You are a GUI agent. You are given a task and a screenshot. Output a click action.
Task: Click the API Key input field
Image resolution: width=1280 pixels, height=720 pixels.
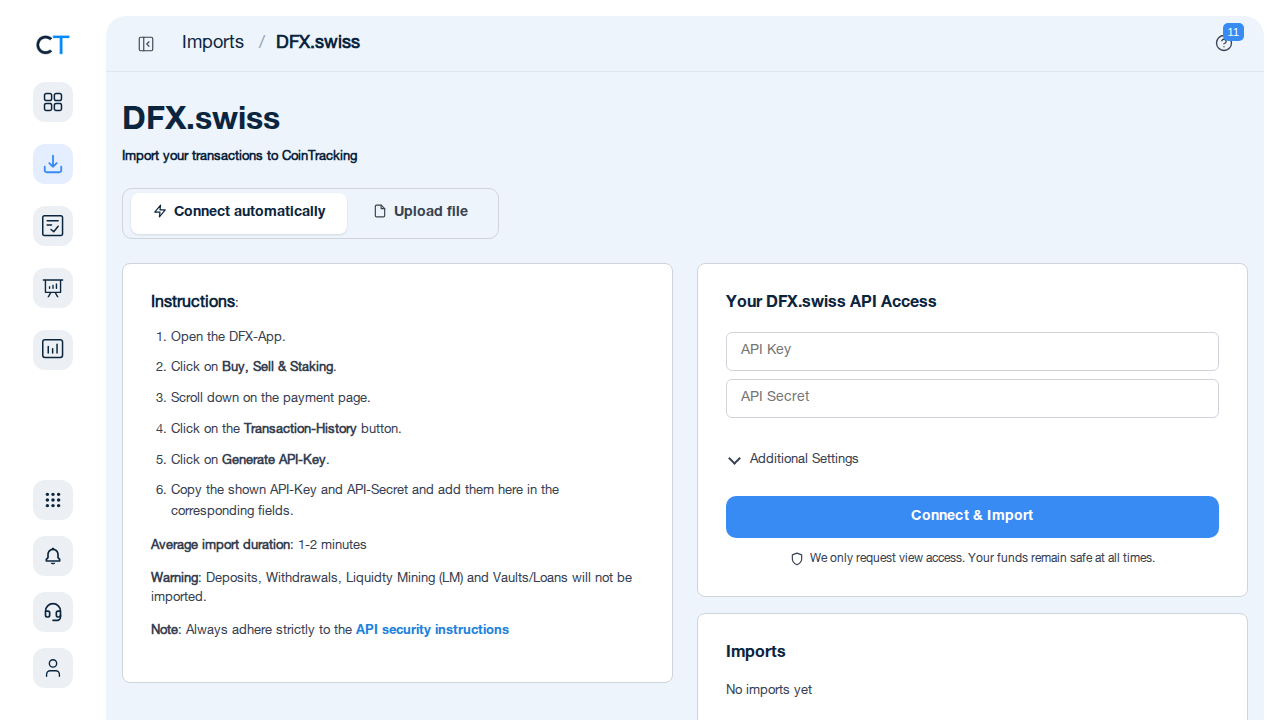point(972,351)
